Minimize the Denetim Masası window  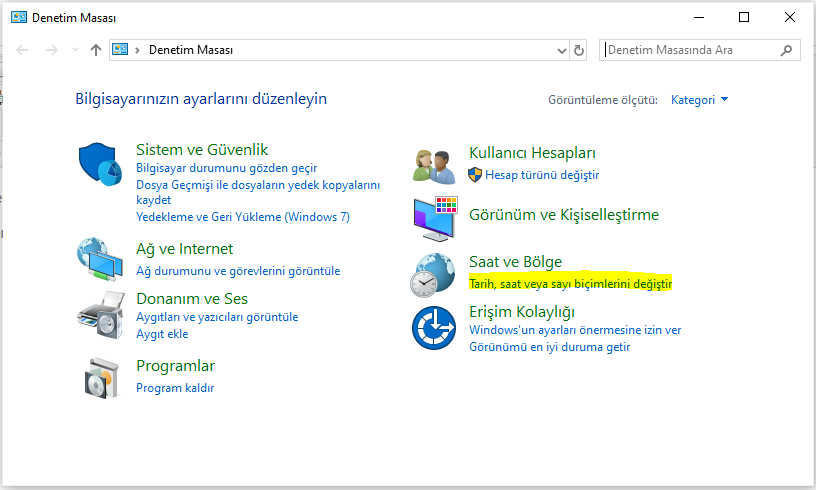[699, 17]
